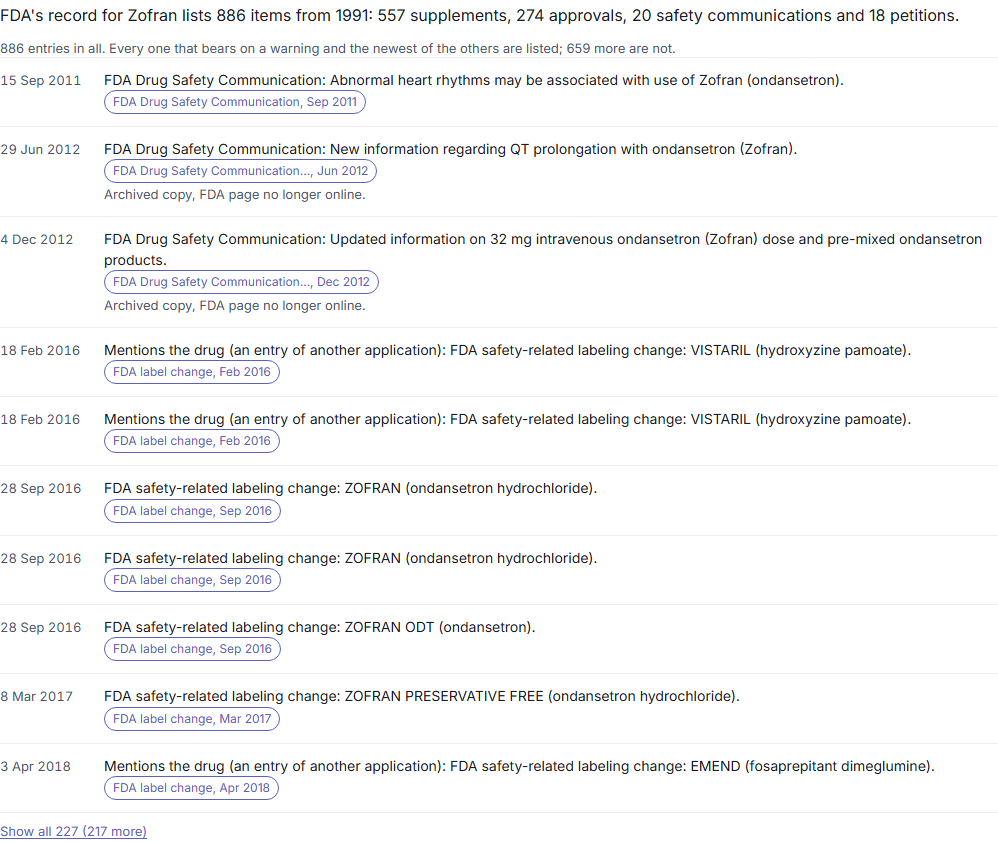Viewport: 998px width, 842px height.
Task: Open the FDA Drug Safety Communication..., Jun 2012 link
Action: [241, 171]
